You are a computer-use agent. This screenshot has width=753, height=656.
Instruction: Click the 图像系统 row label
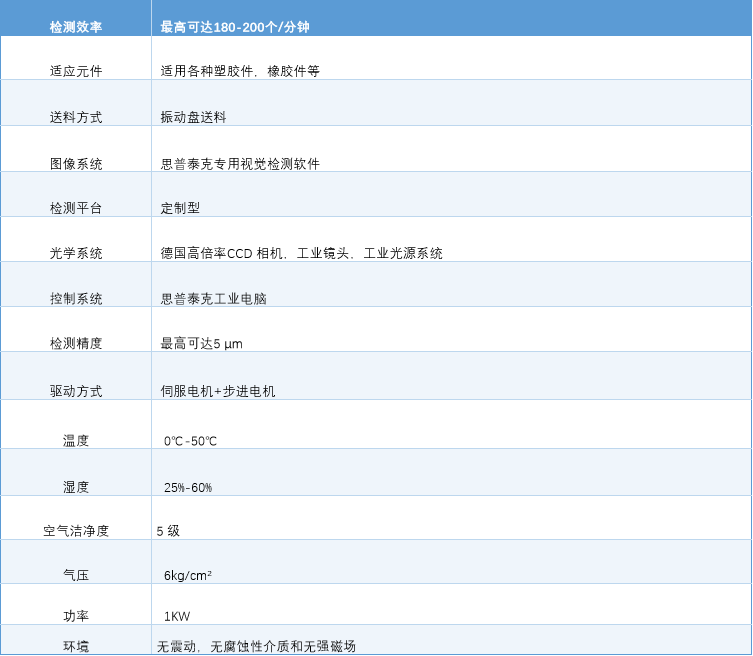[x=76, y=164]
